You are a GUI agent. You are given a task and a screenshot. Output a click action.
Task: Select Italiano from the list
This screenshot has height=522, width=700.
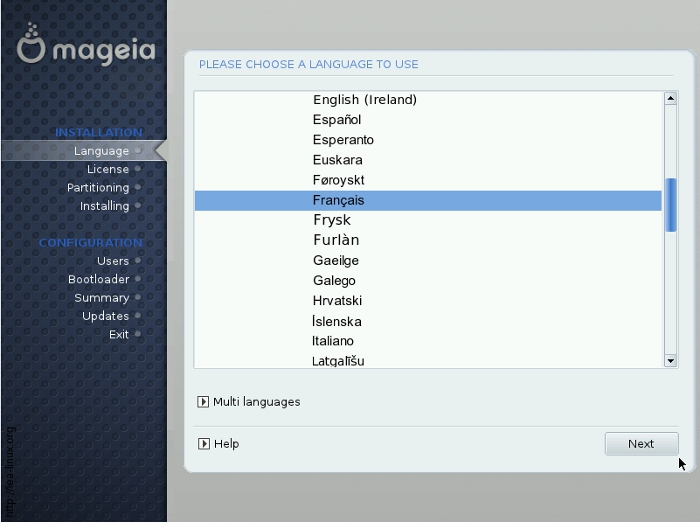pyautogui.click(x=333, y=341)
